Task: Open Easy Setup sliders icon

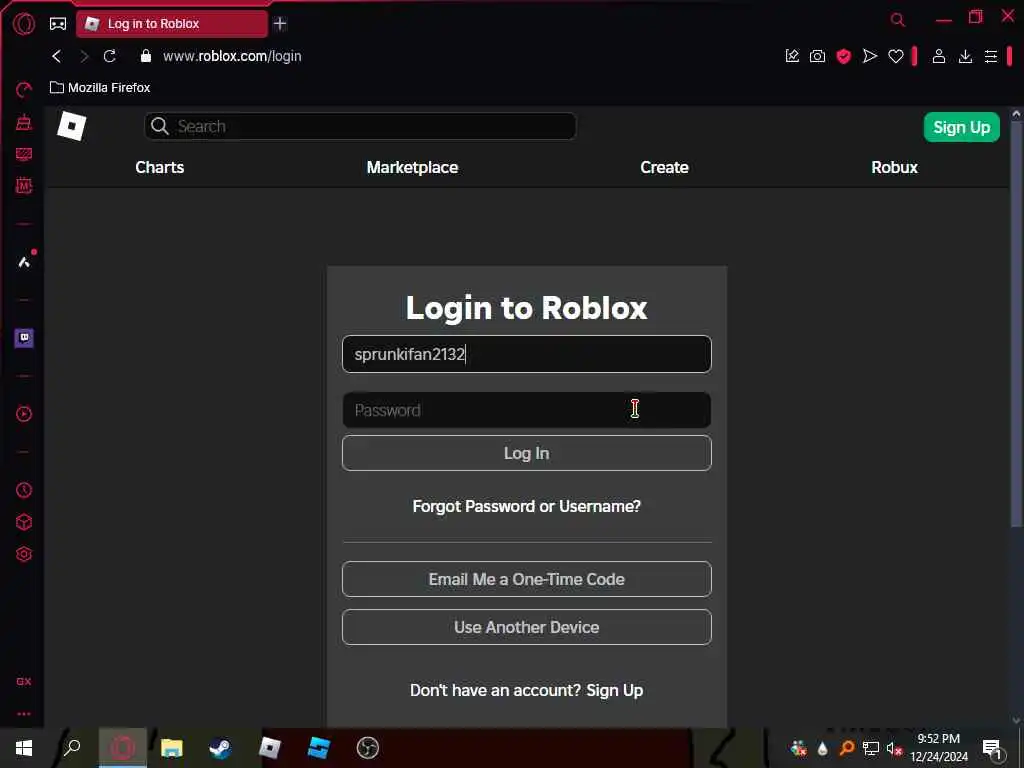Action: 991,57
